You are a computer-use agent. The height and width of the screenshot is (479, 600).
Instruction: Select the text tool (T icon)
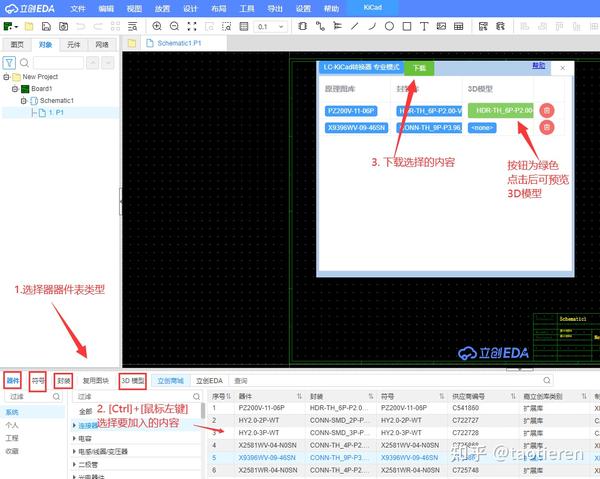click(x=424, y=26)
